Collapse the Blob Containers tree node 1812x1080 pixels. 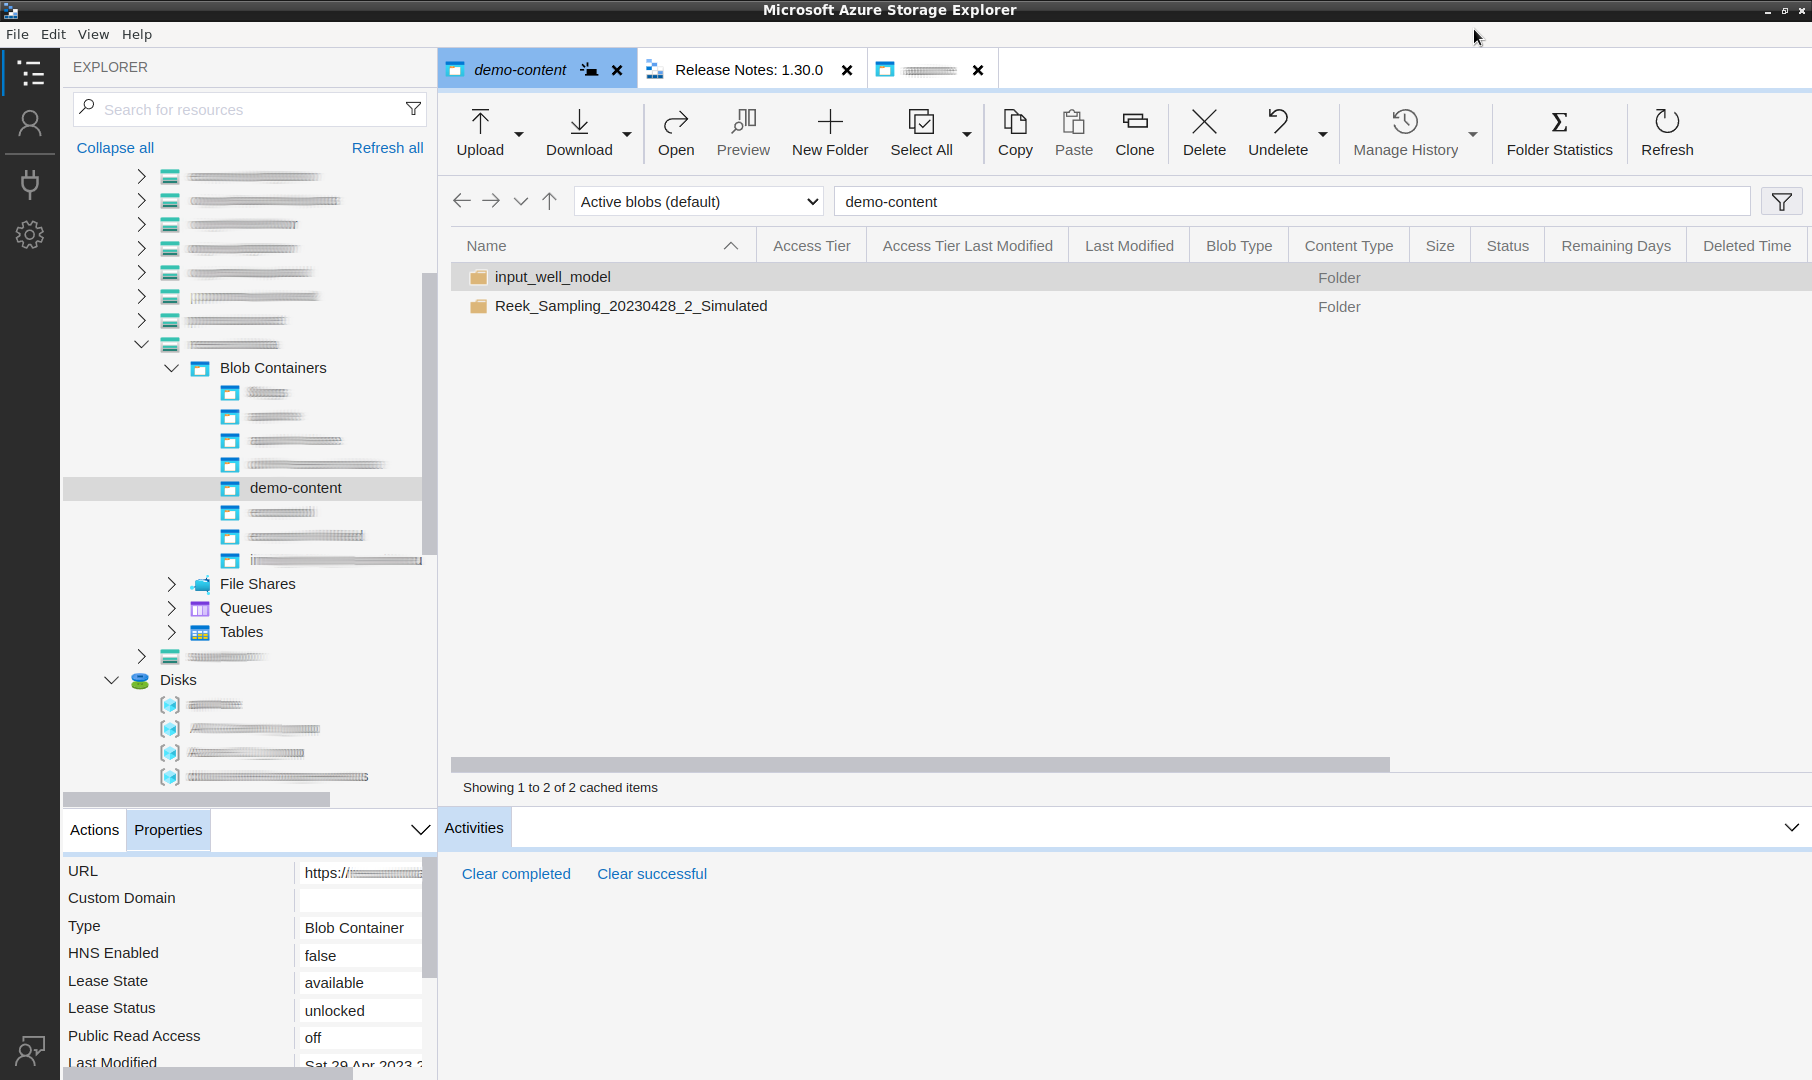[x=171, y=368]
